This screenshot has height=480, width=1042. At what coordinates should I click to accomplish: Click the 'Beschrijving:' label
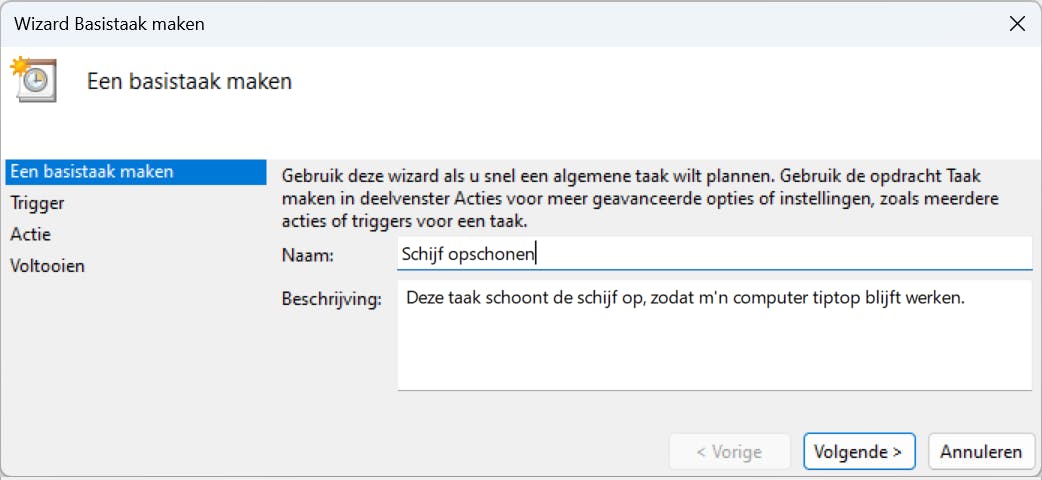pyautogui.click(x=332, y=299)
